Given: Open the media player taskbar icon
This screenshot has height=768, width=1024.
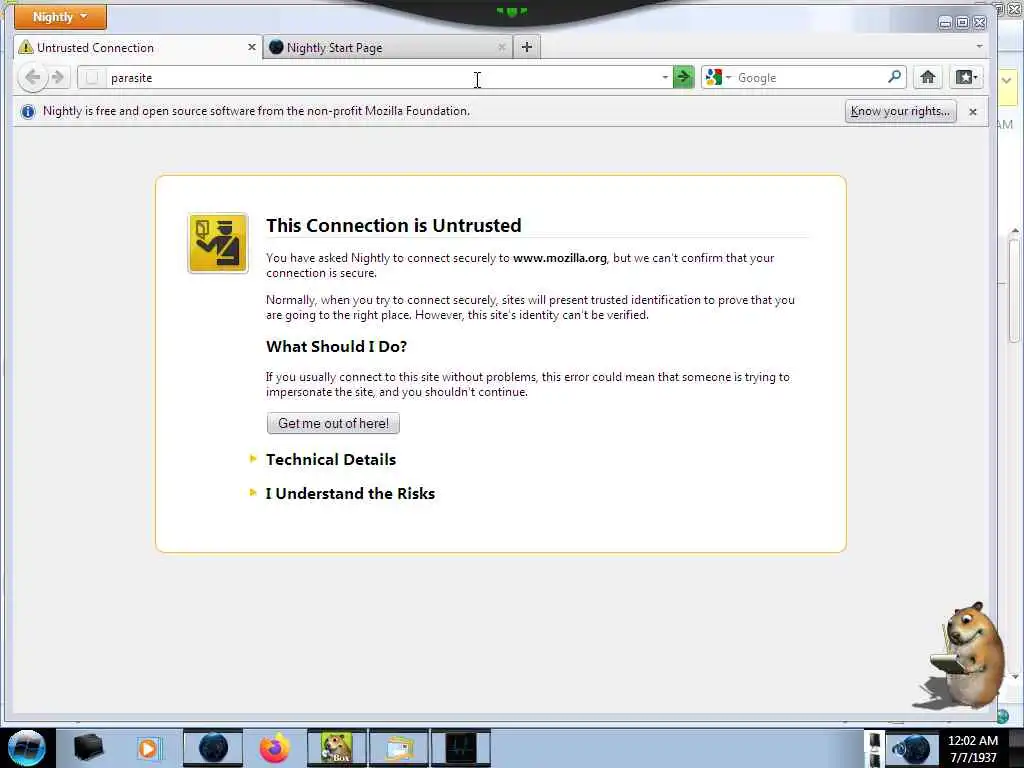Looking at the screenshot, I should point(148,748).
